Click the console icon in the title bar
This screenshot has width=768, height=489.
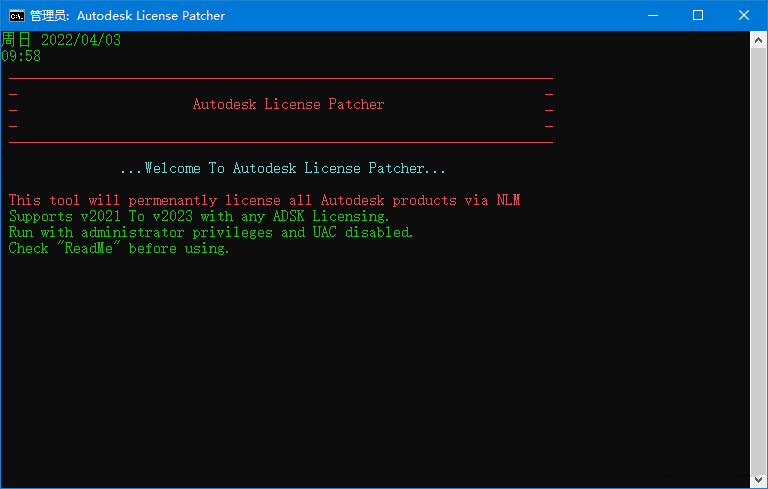[x=17, y=15]
